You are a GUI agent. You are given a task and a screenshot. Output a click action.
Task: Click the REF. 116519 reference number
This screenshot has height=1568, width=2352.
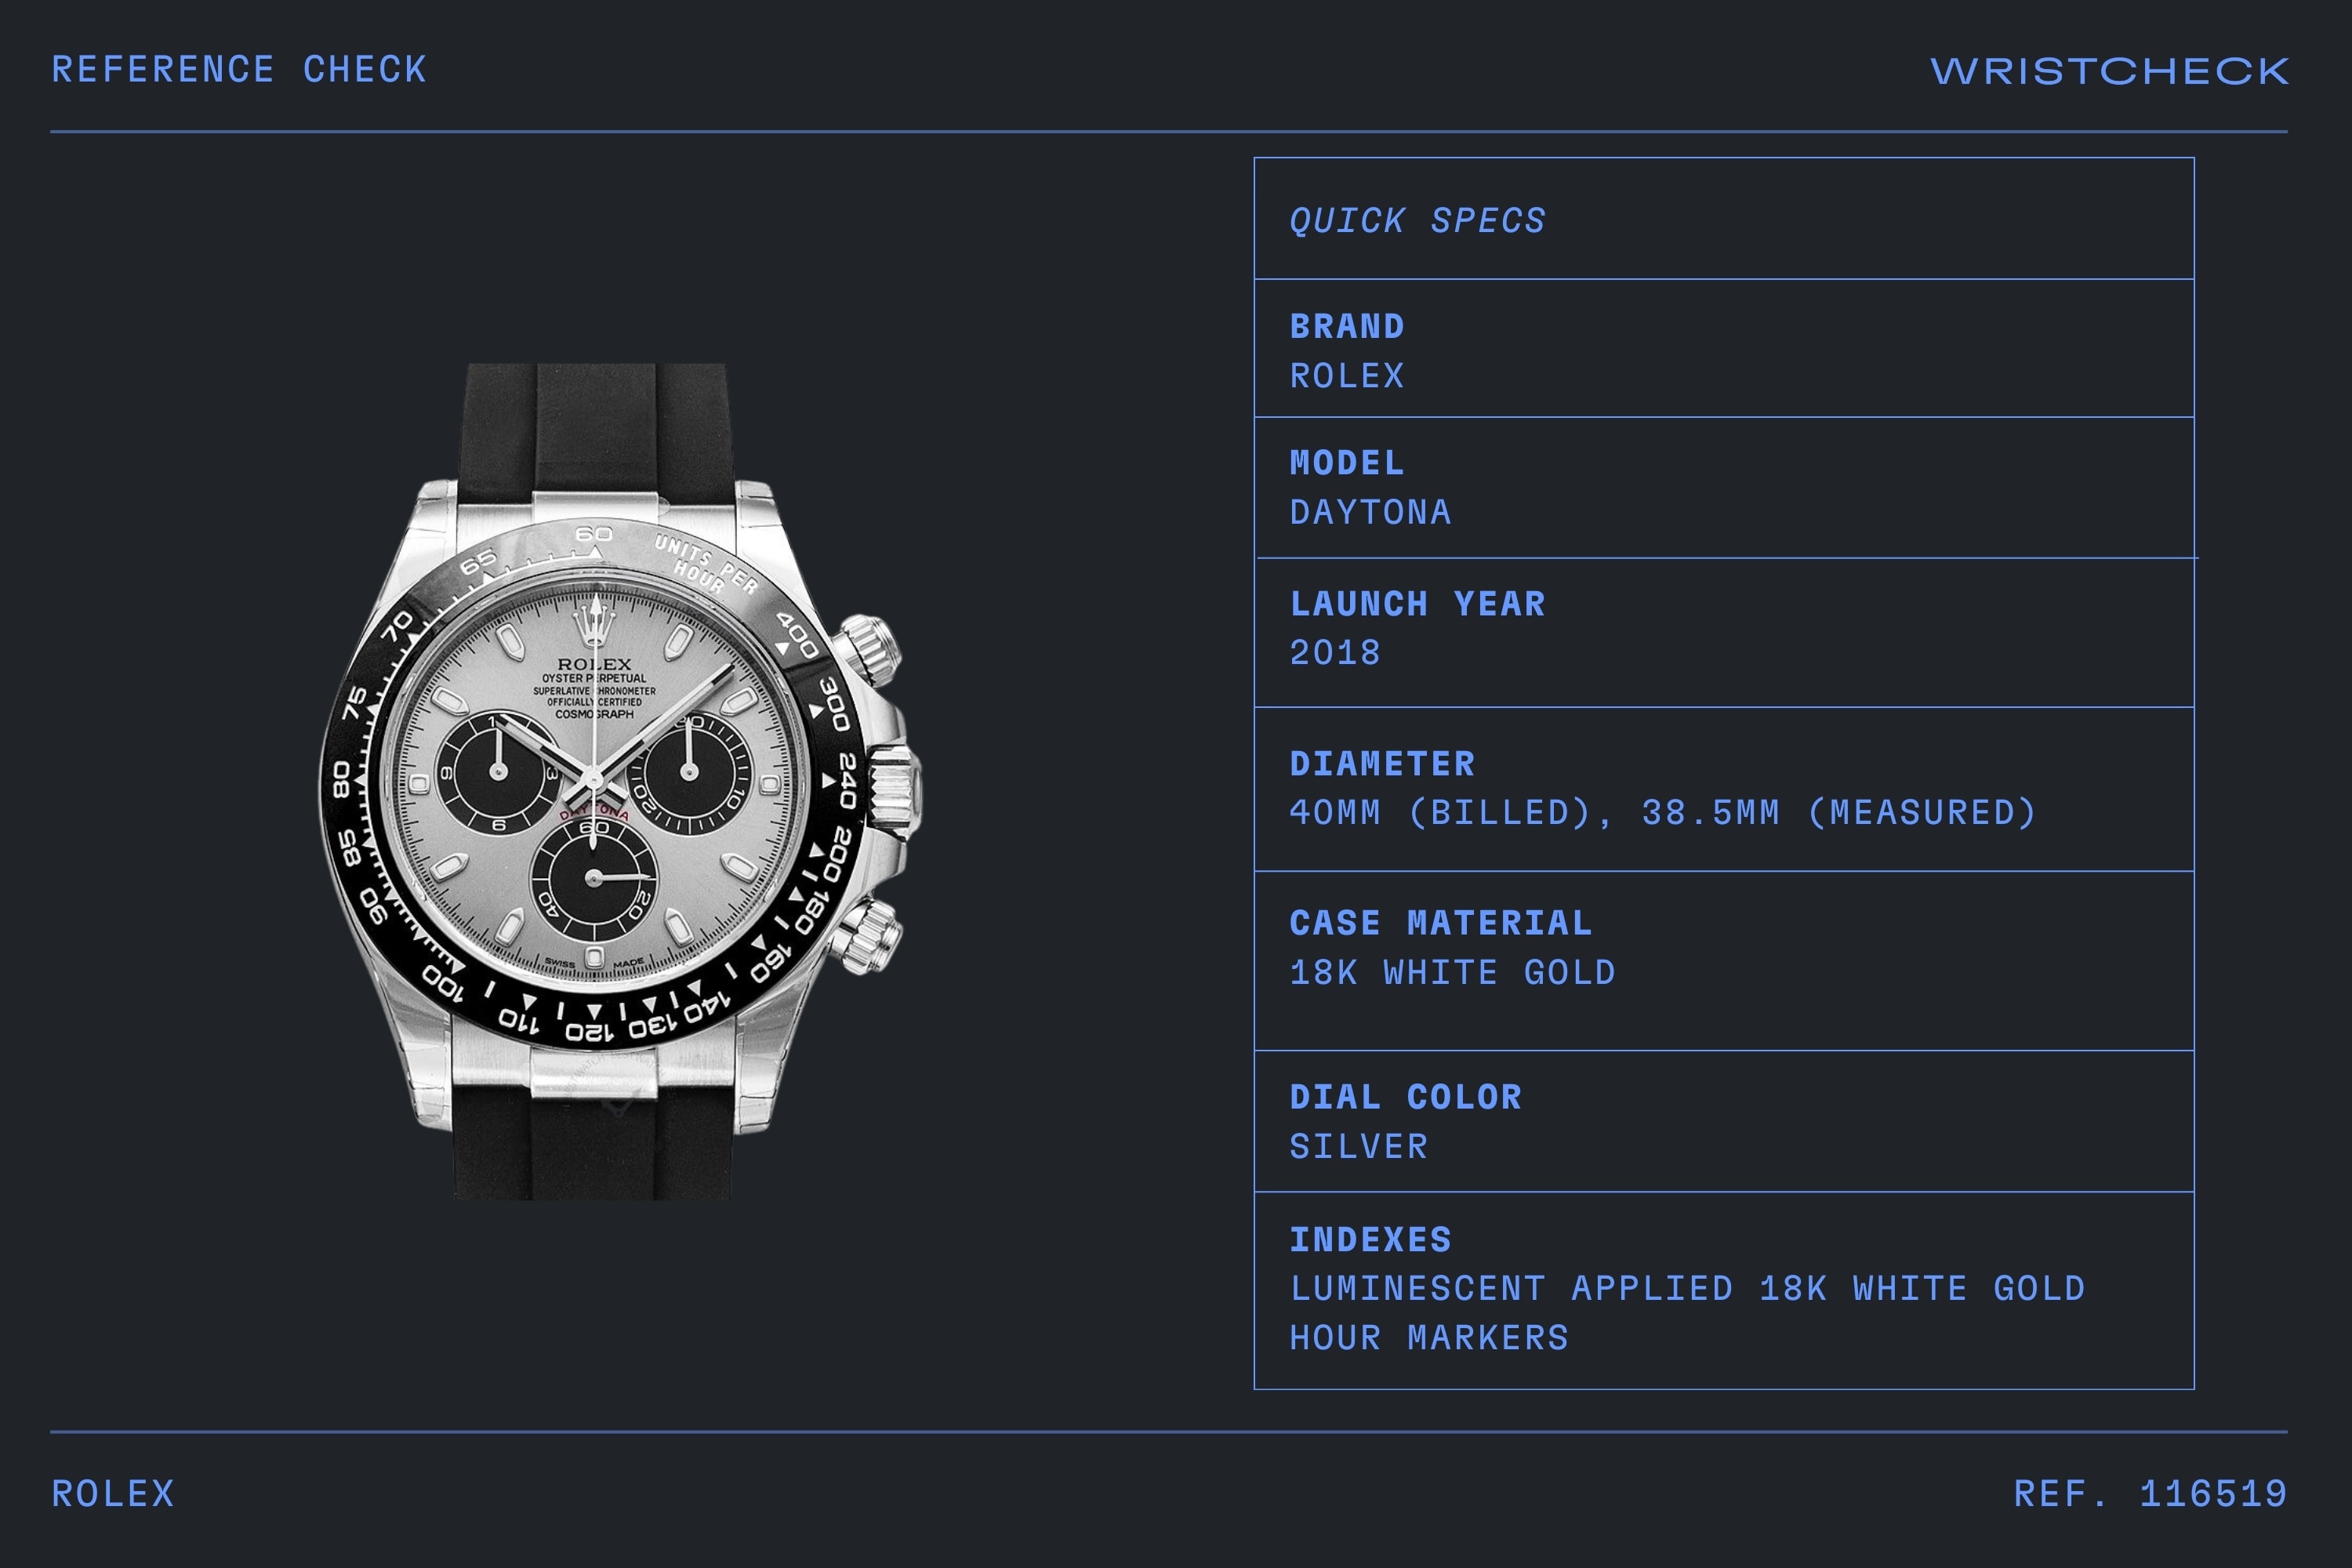tap(2150, 1494)
